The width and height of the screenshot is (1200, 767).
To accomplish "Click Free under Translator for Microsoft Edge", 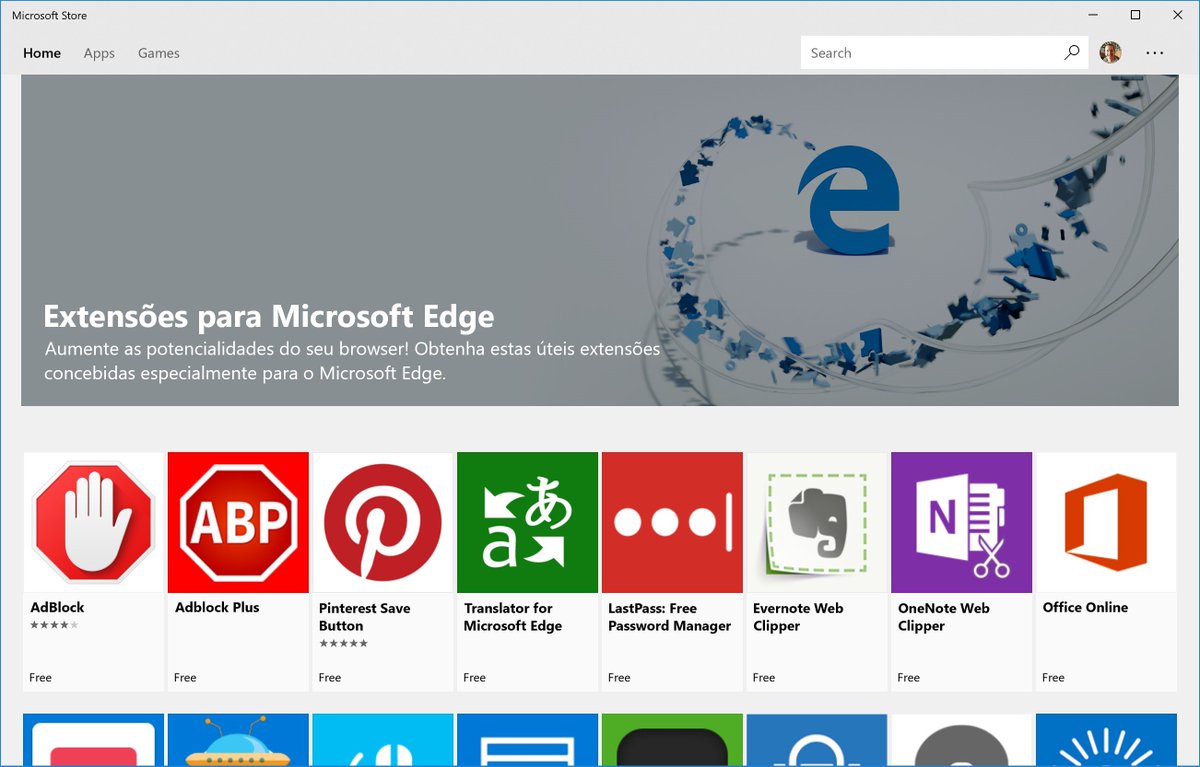I will (475, 677).
